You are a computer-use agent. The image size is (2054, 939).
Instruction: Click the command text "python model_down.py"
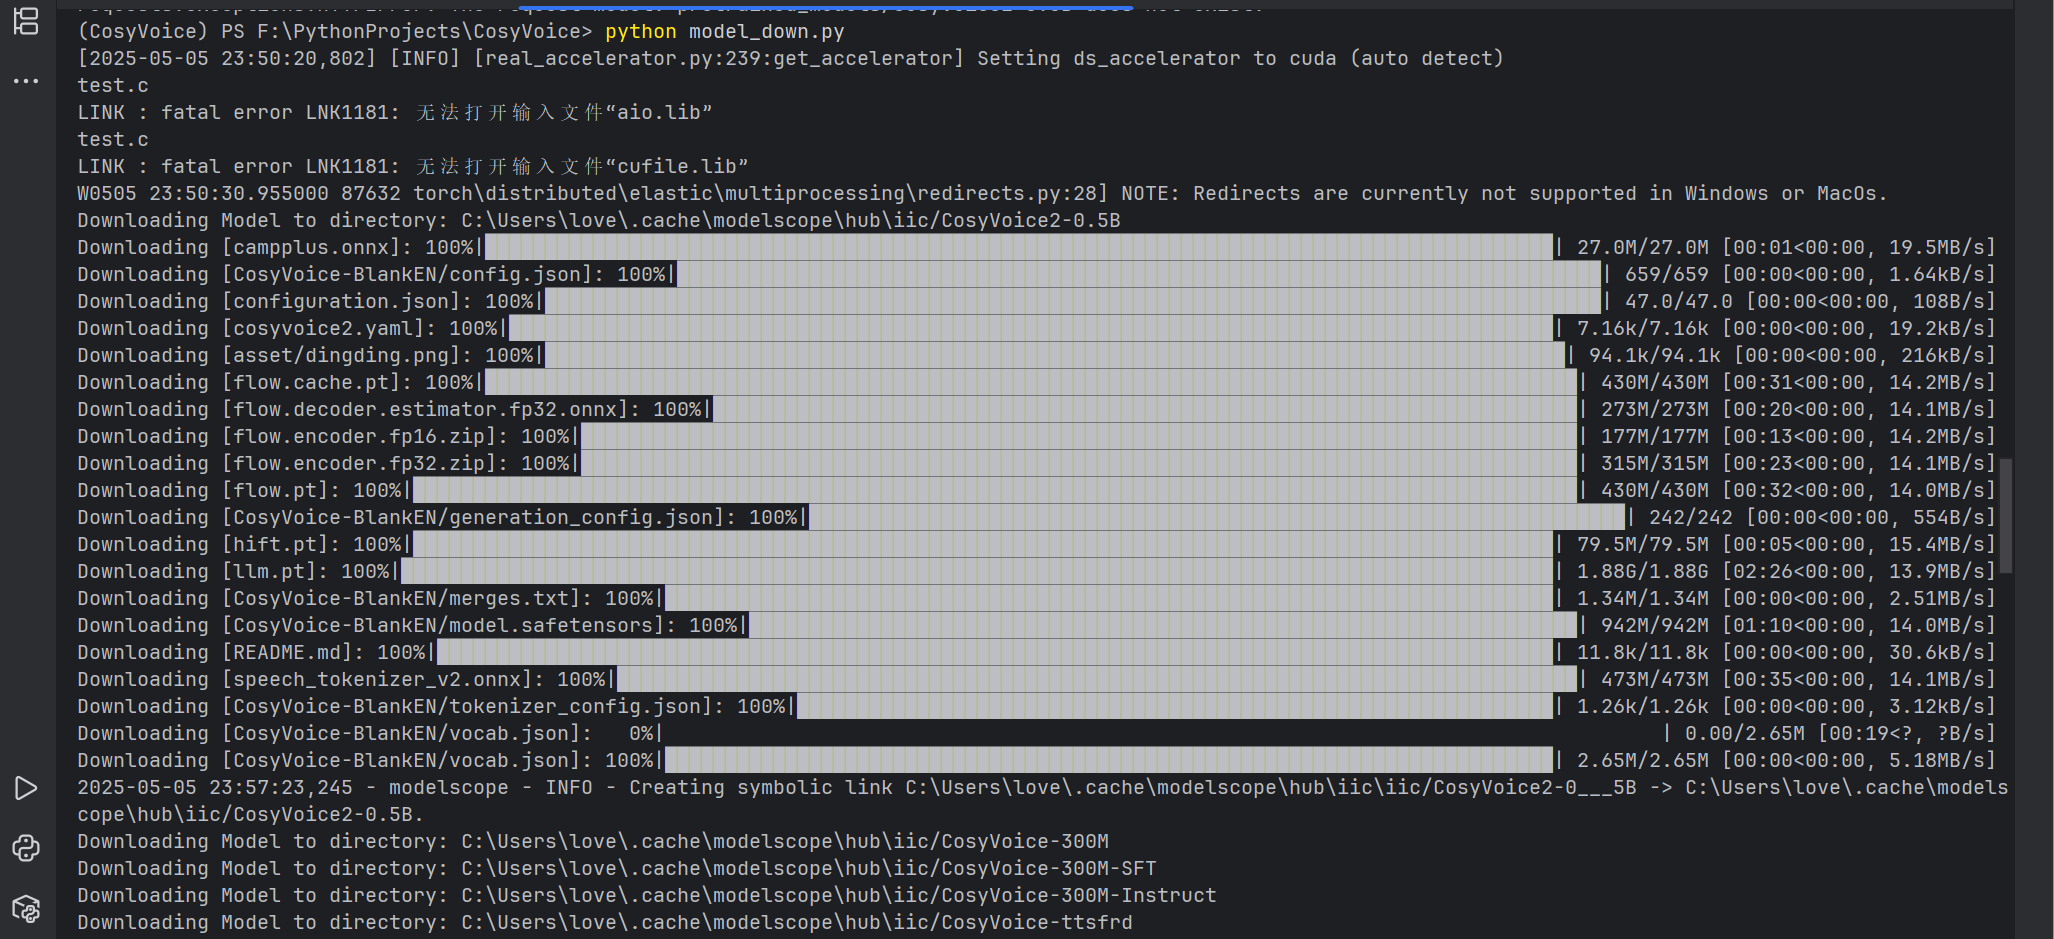pos(724,32)
